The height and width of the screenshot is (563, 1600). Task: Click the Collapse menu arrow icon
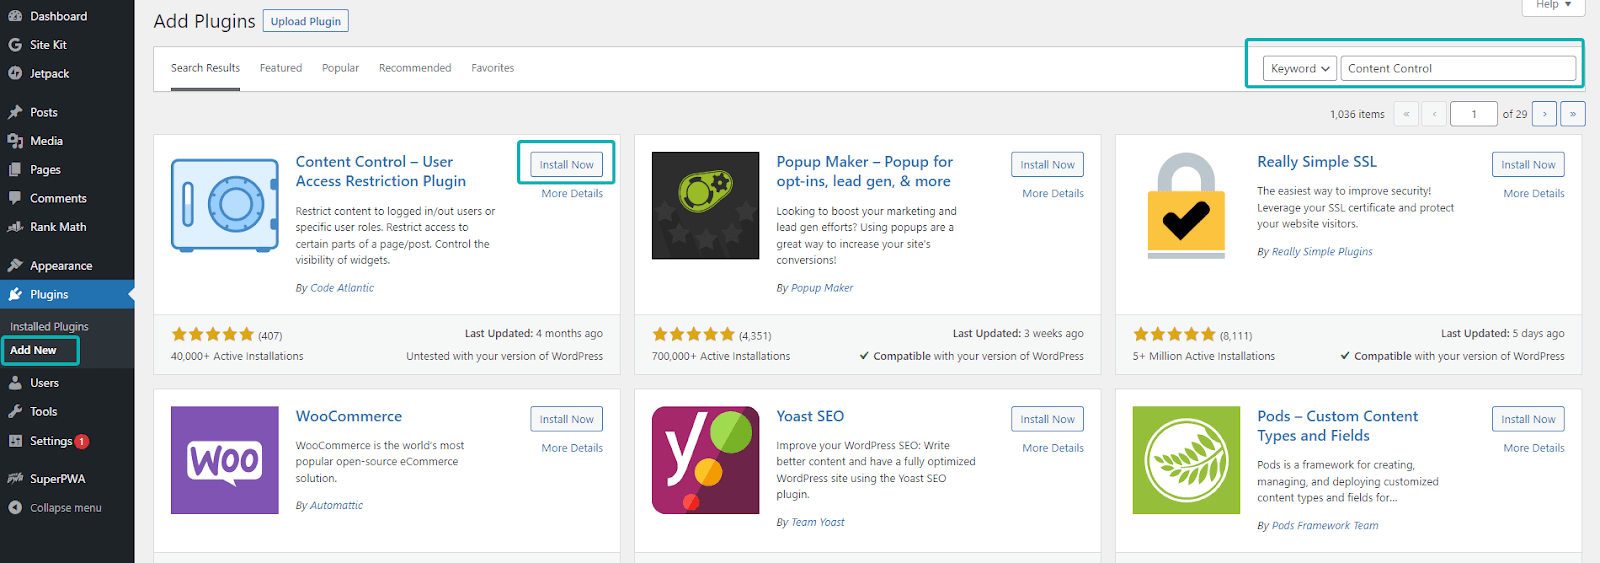(x=15, y=508)
